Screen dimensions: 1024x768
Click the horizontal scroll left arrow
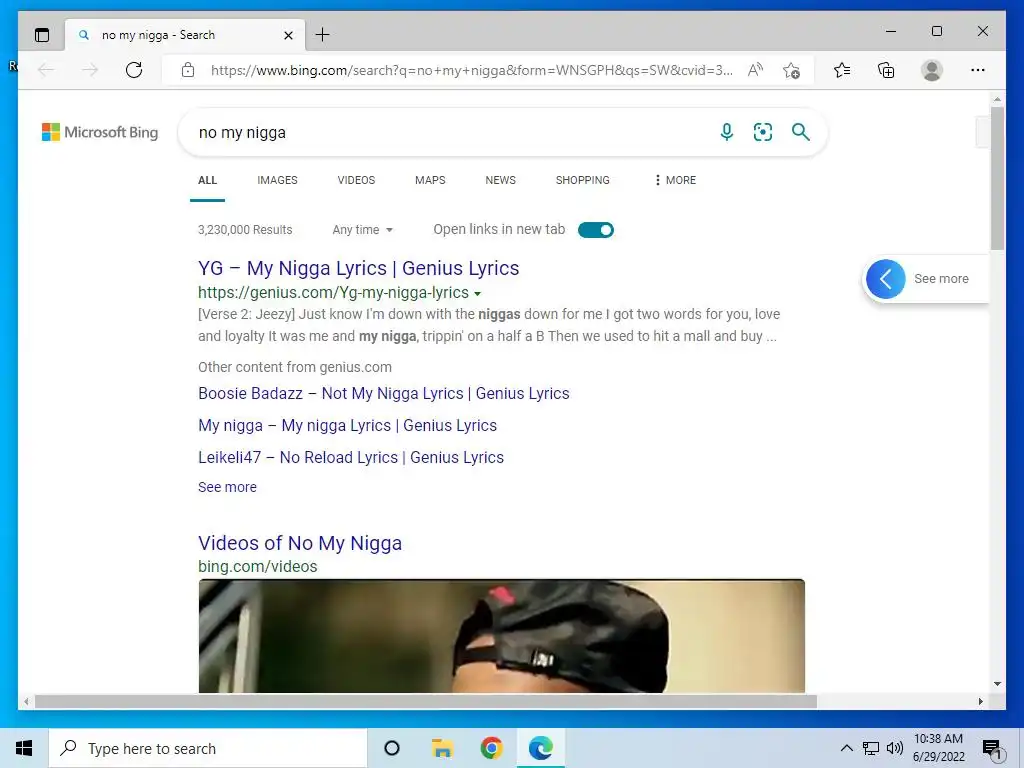click(25, 701)
